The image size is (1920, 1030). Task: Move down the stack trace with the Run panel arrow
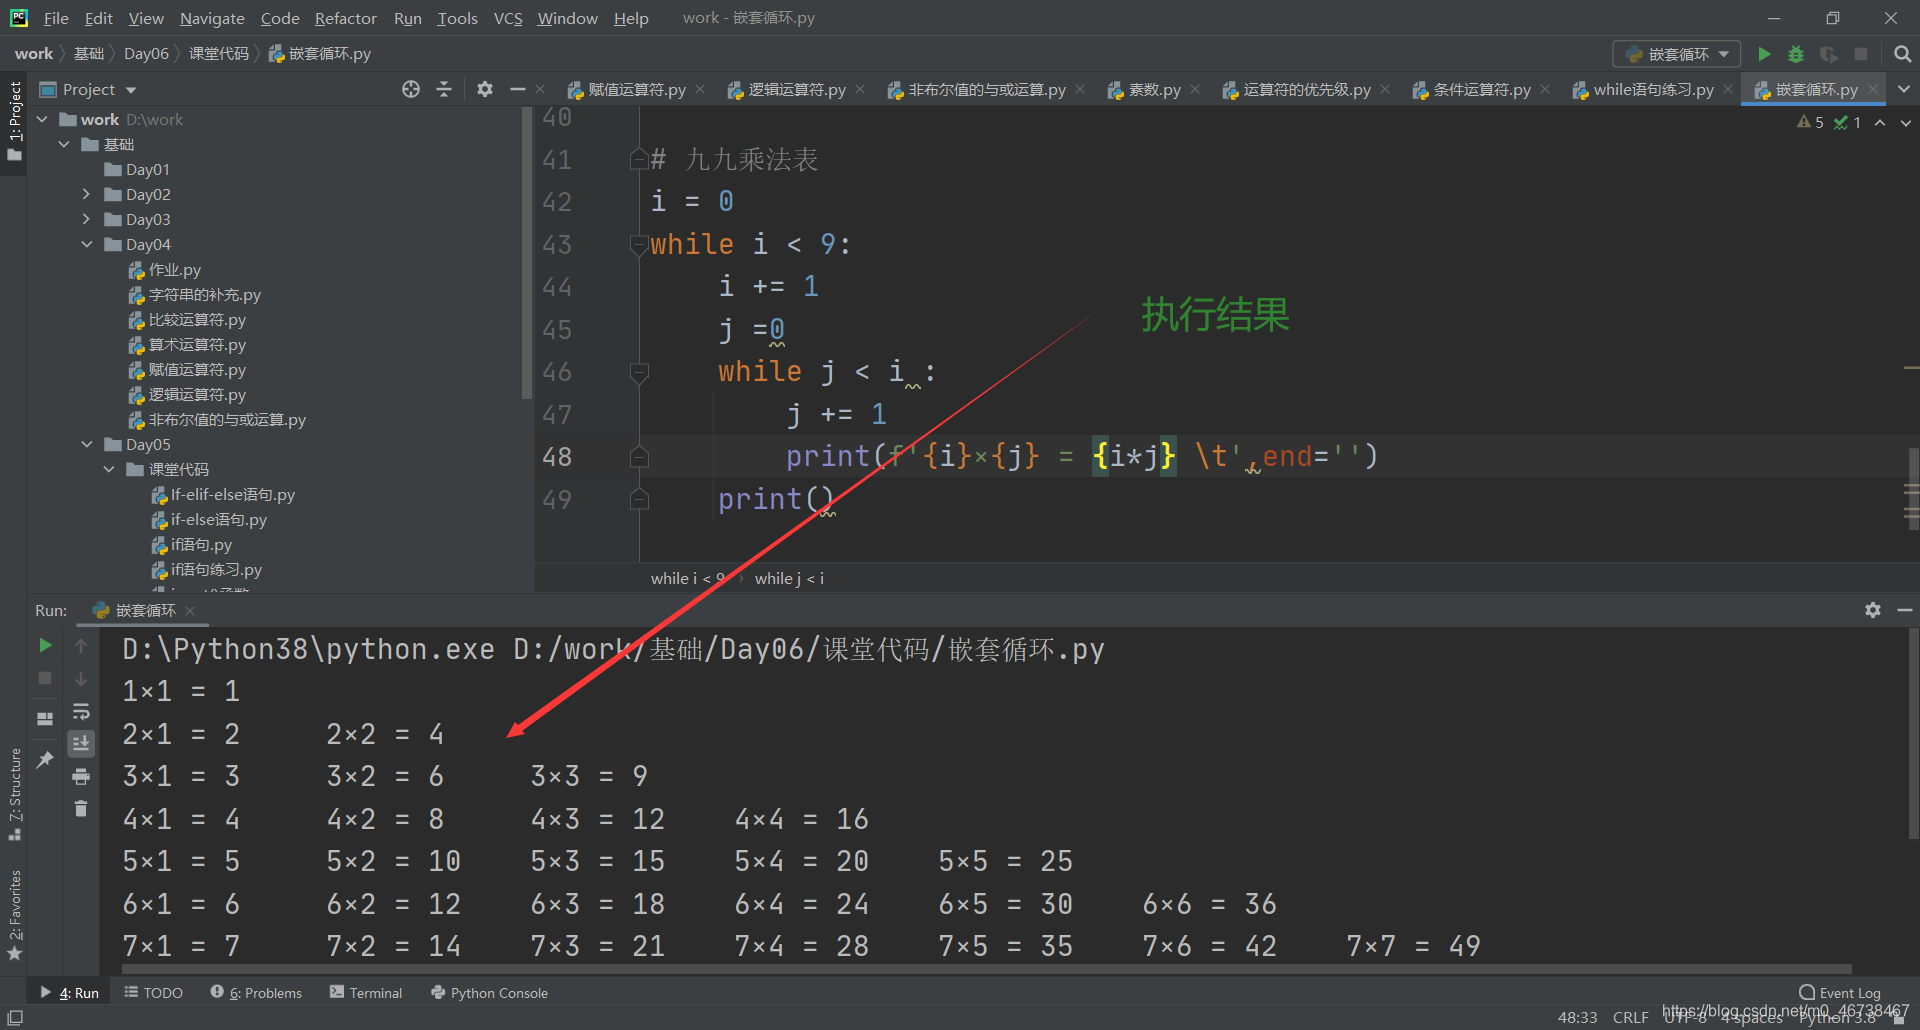click(x=81, y=678)
